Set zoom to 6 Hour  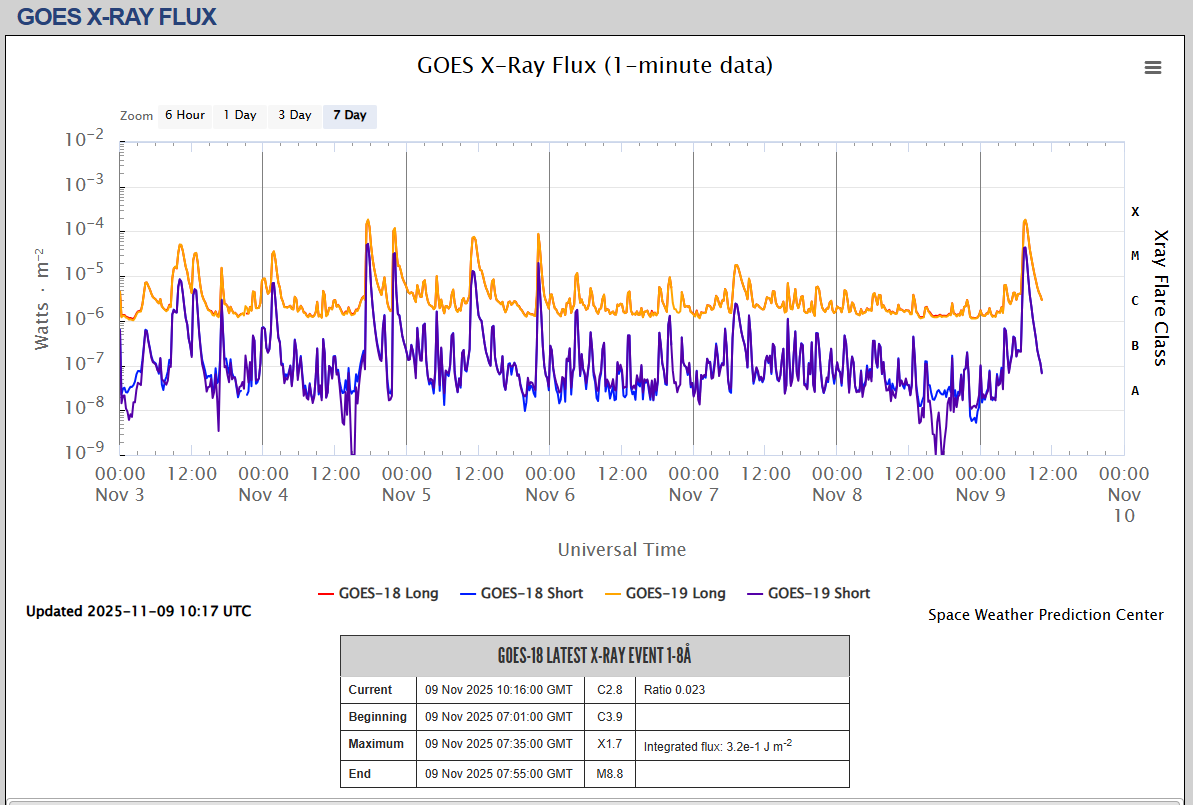coord(185,116)
